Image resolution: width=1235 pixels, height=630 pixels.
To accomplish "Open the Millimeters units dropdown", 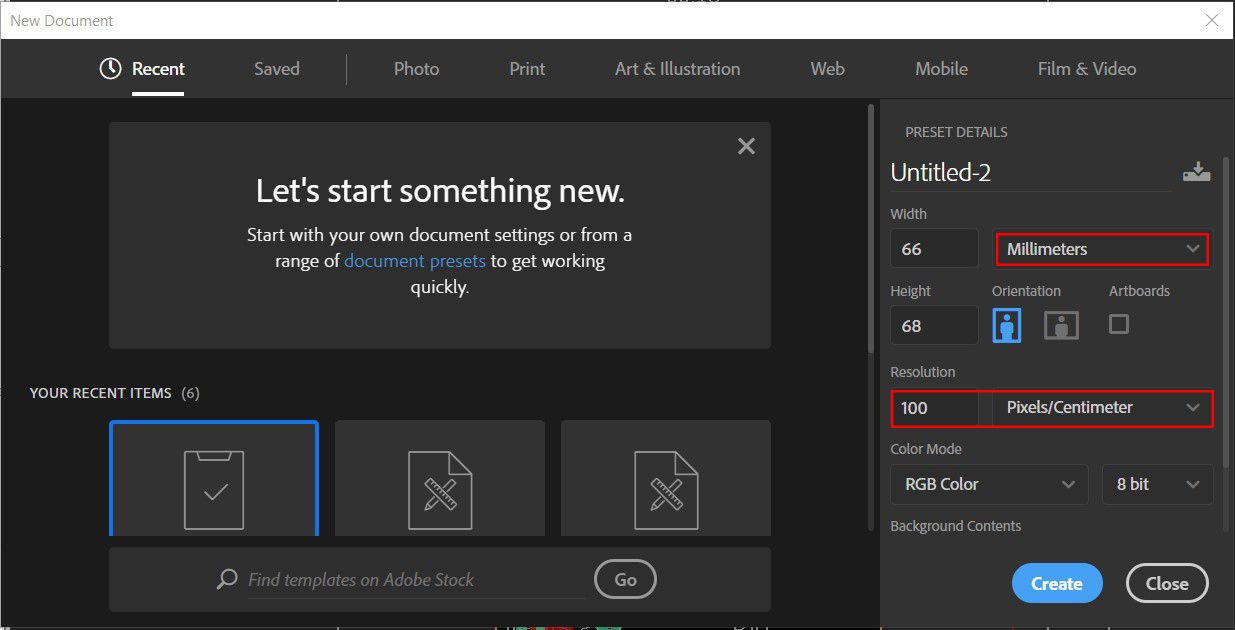I will 1101,248.
